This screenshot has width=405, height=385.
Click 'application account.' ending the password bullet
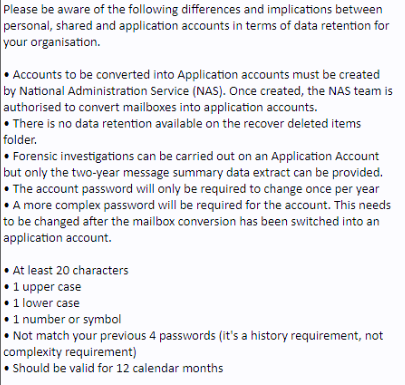(x=57, y=238)
